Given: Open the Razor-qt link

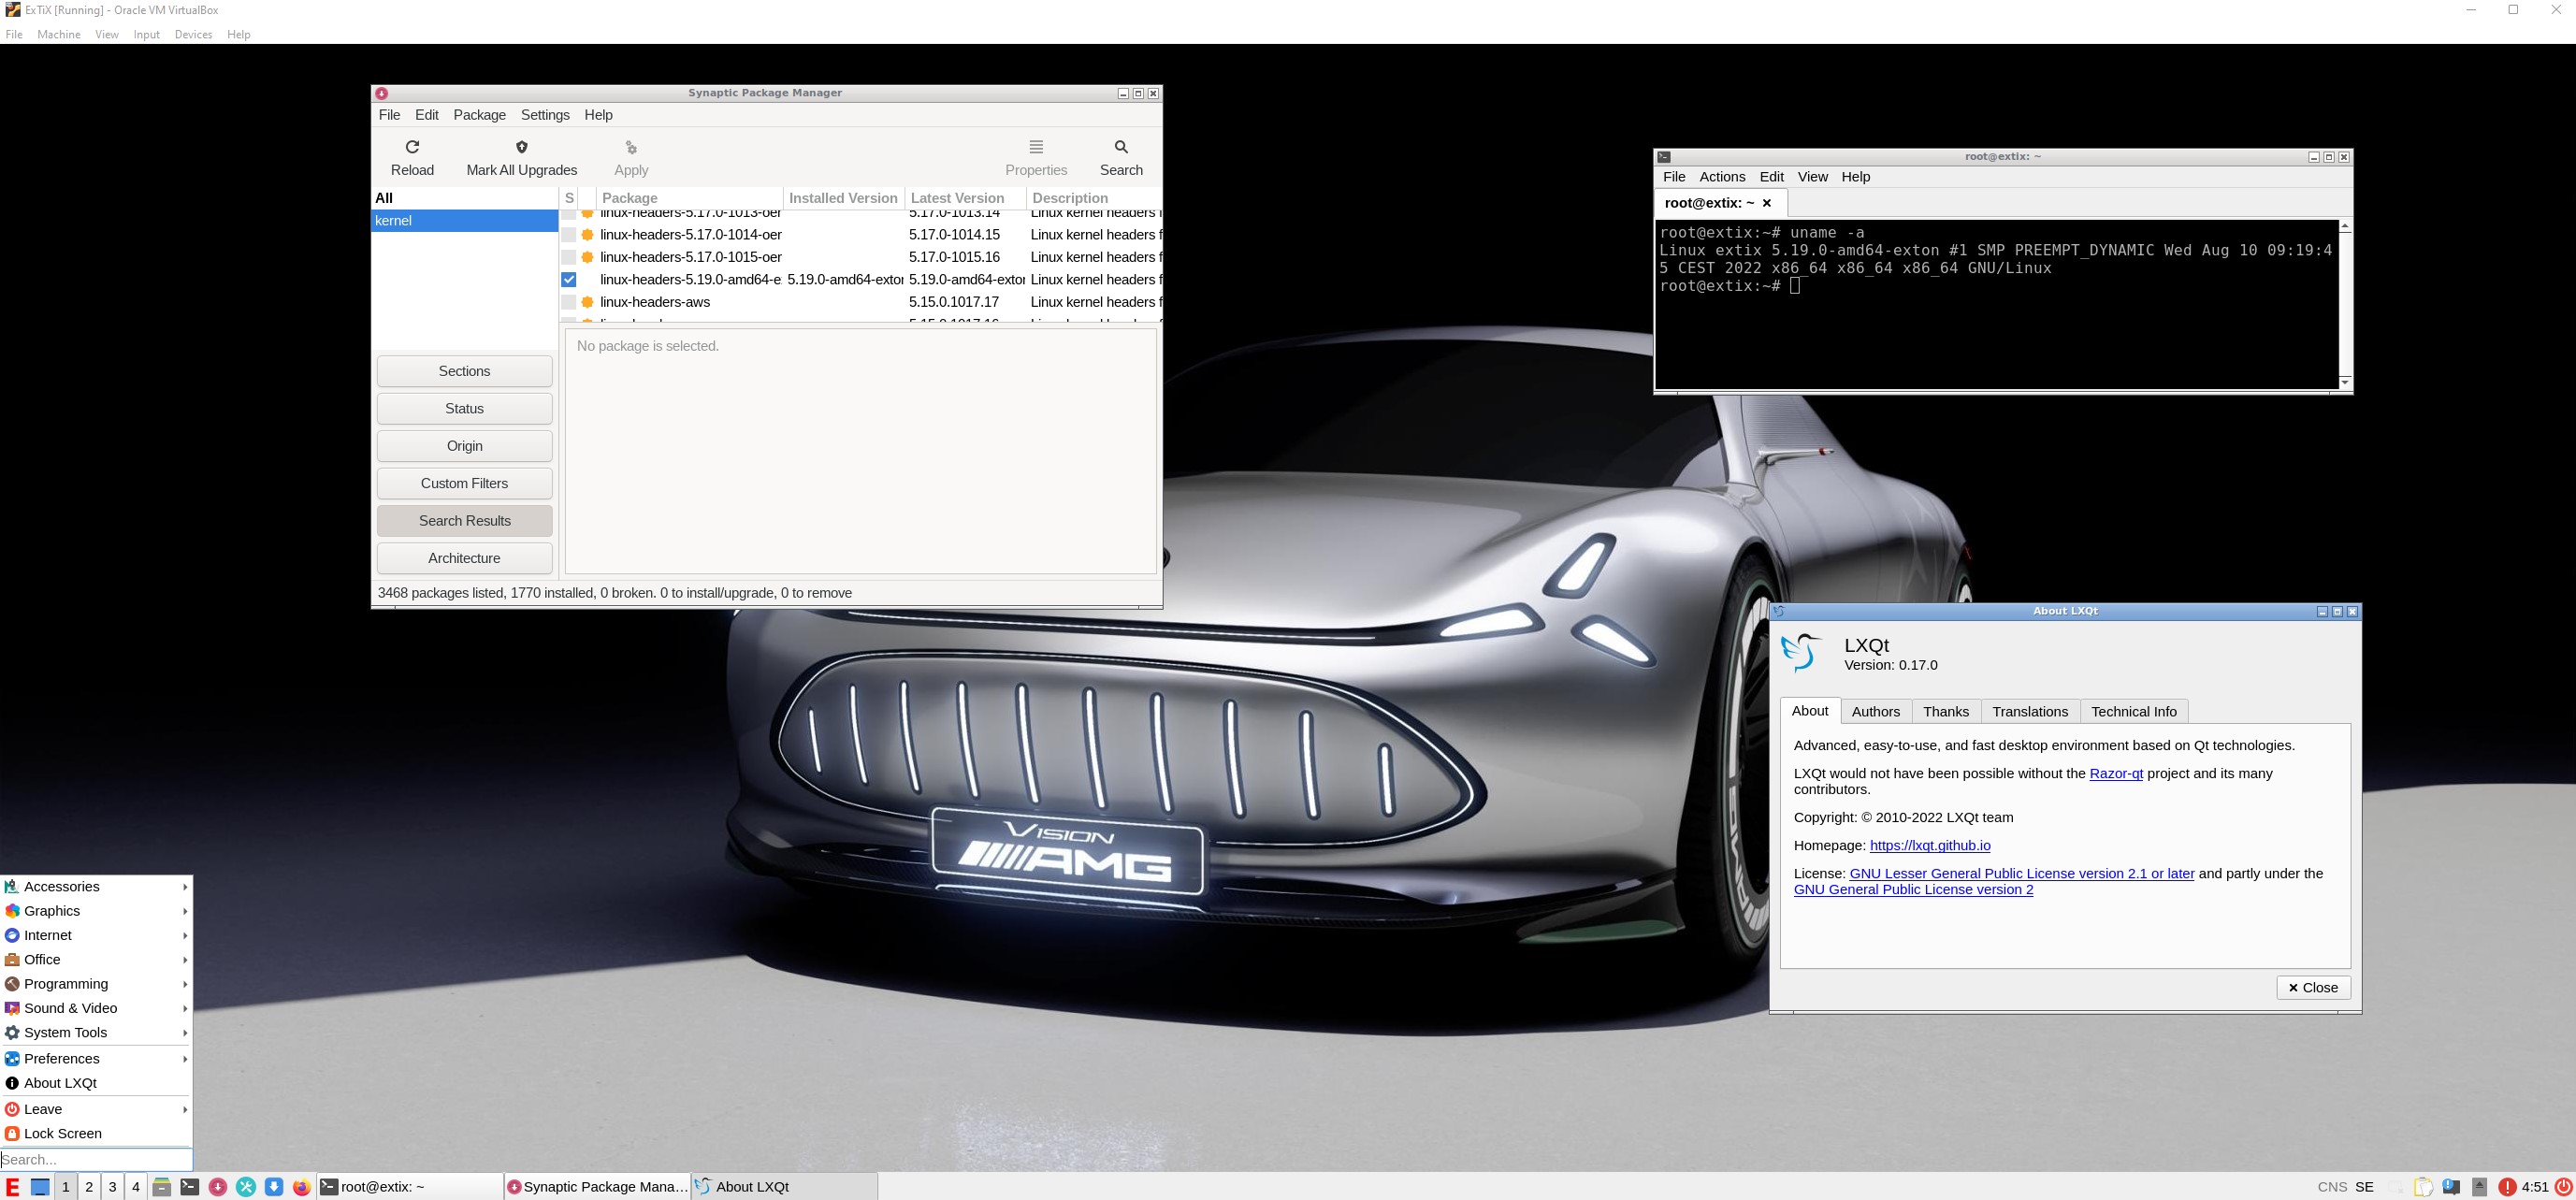Looking at the screenshot, I should 2116,774.
